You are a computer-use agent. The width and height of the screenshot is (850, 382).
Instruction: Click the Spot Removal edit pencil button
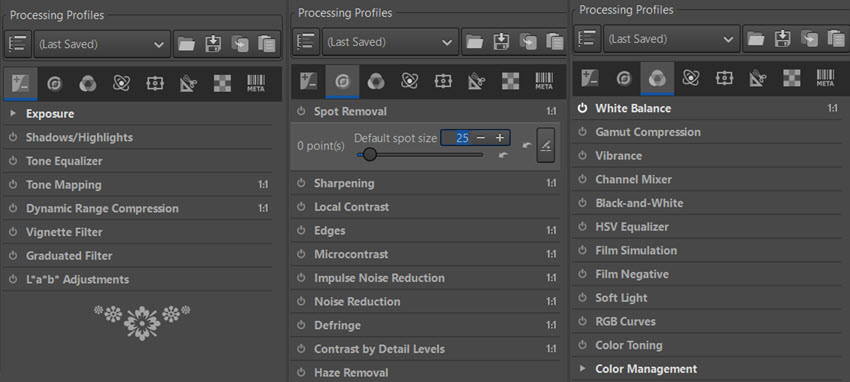pyautogui.click(x=546, y=146)
